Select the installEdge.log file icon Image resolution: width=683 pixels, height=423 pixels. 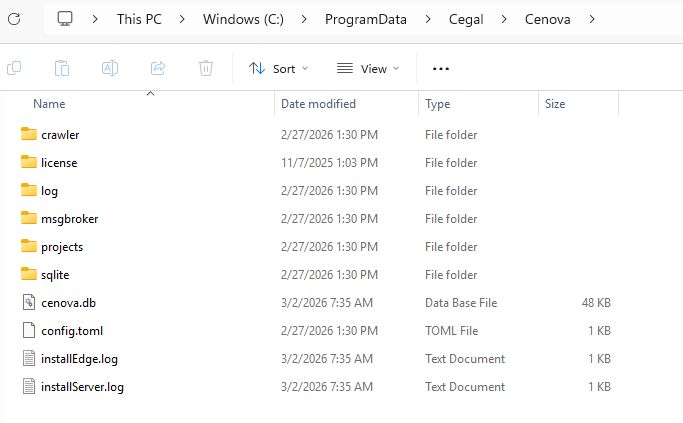(29, 359)
